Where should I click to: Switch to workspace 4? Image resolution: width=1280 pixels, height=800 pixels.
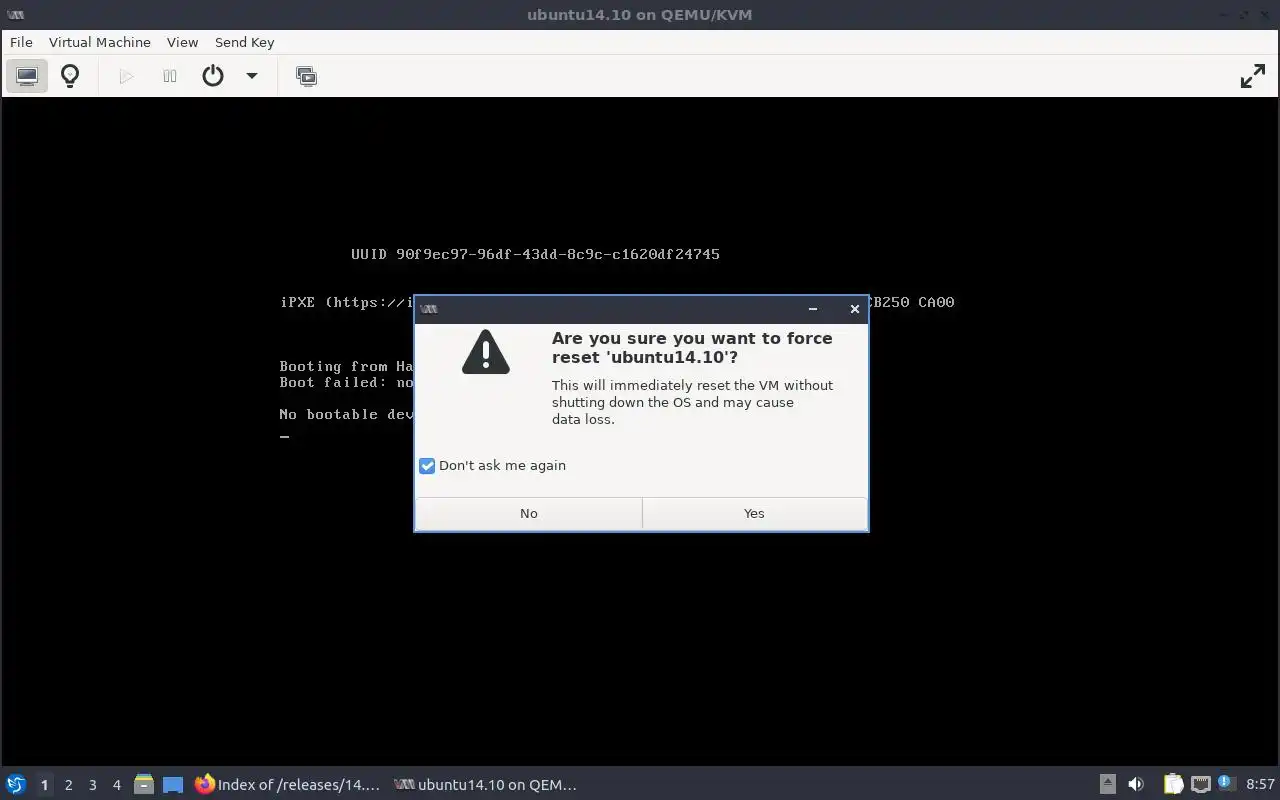[116, 785]
